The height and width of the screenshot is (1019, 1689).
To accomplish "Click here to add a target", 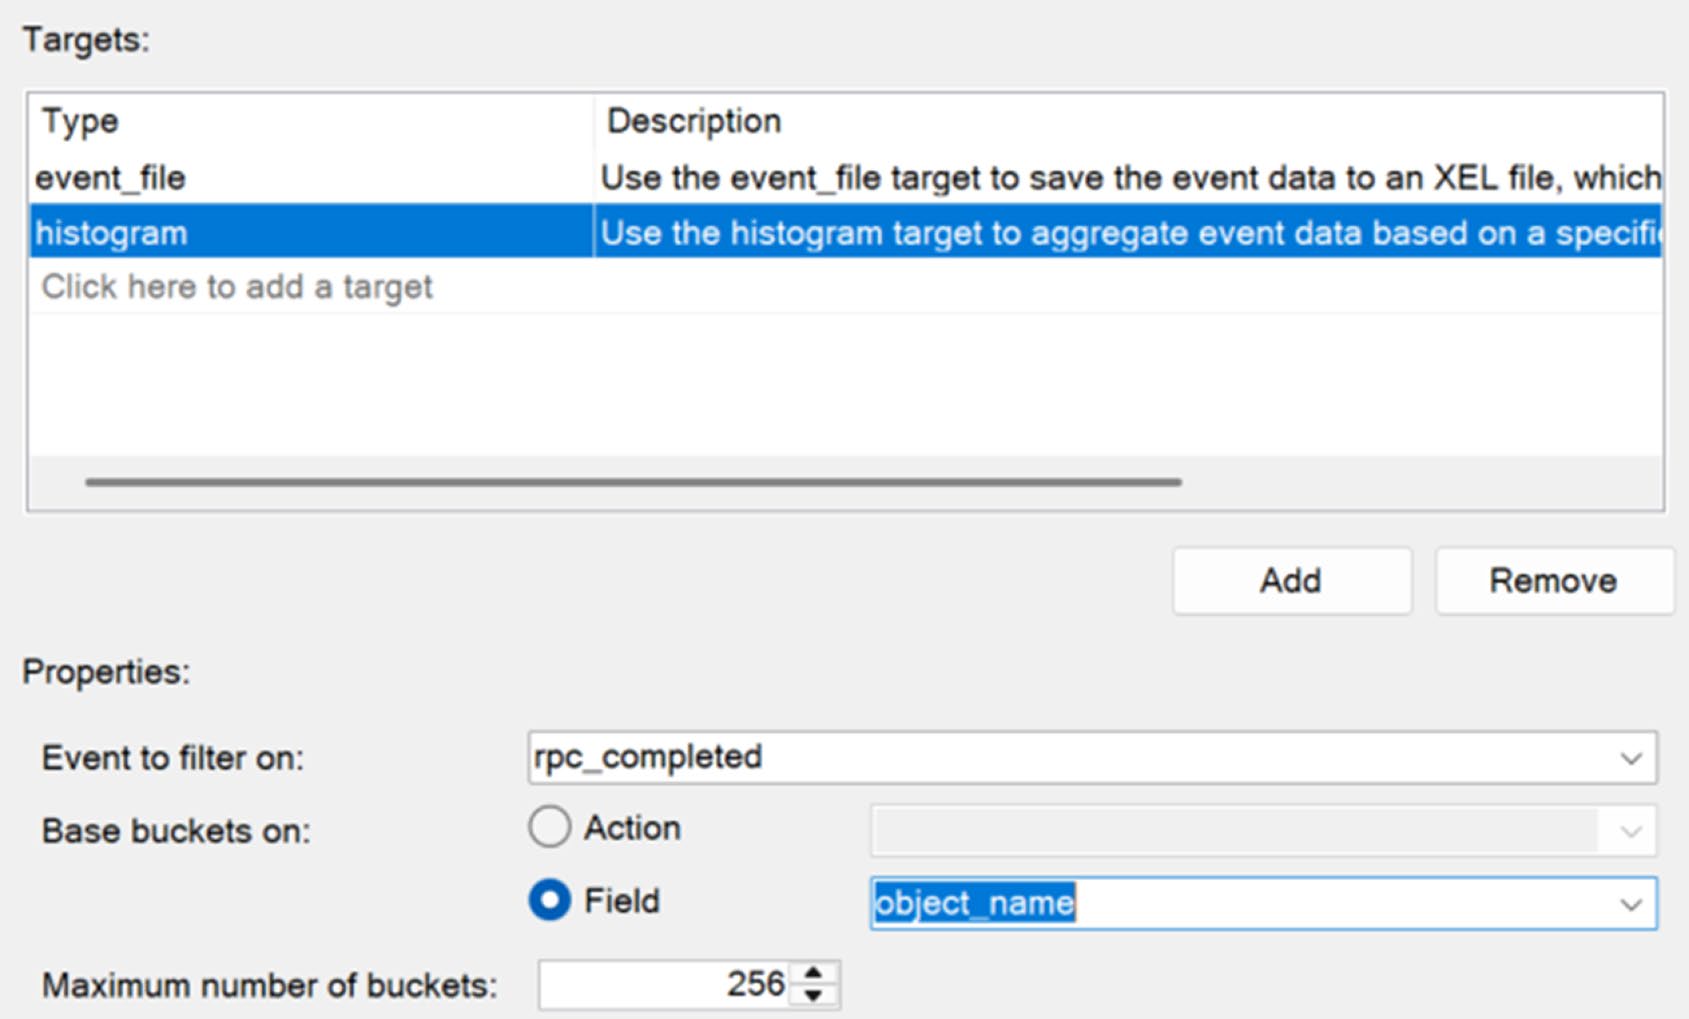I will click(237, 287).
